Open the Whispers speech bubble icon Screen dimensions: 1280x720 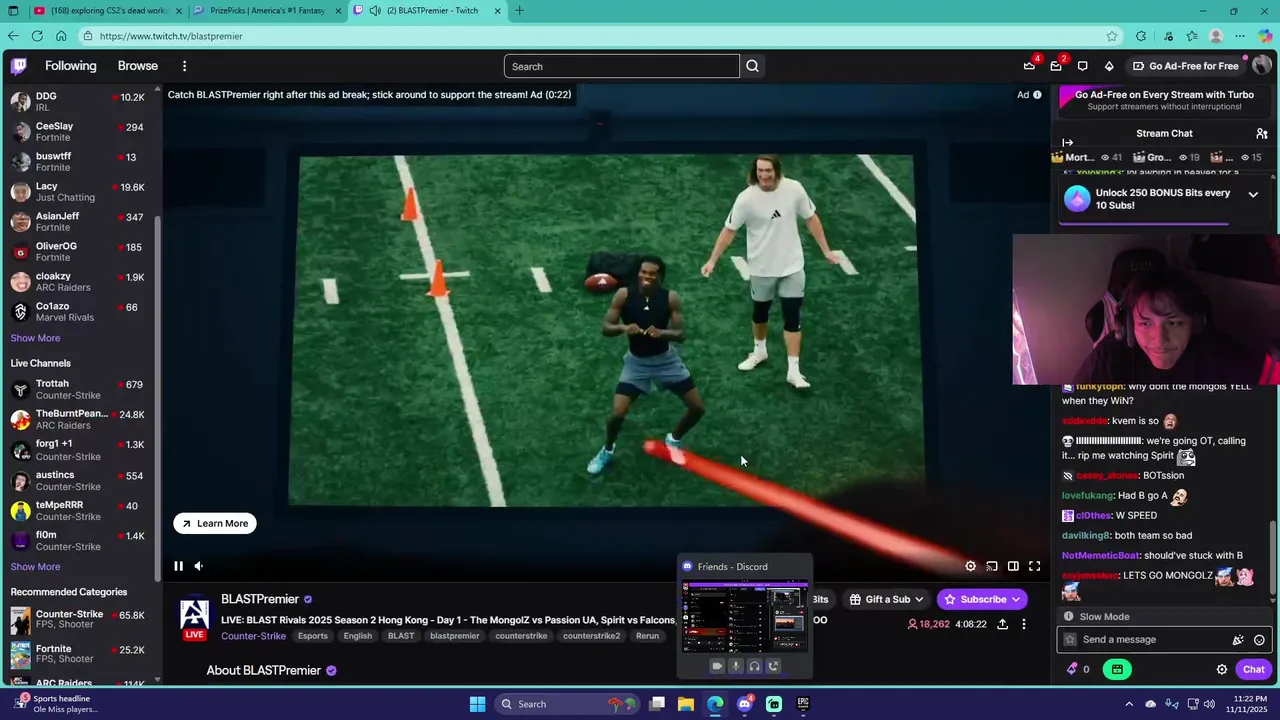(x=1082, y=66)
